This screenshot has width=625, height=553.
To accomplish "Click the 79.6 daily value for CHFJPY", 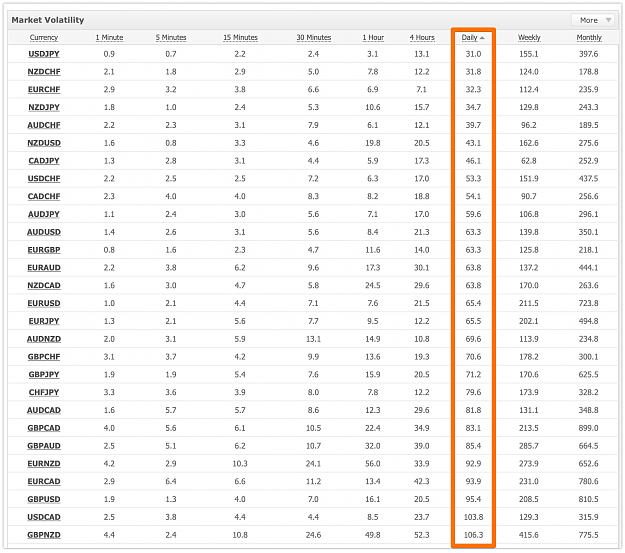I will click(x=473, y=392).
